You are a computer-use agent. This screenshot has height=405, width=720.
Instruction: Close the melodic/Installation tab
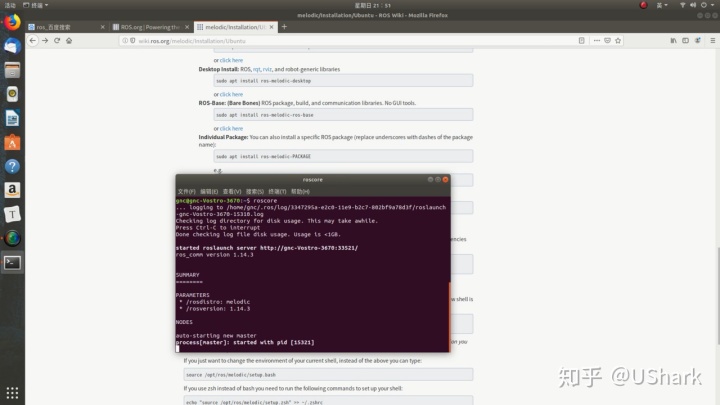coord(271,27)
